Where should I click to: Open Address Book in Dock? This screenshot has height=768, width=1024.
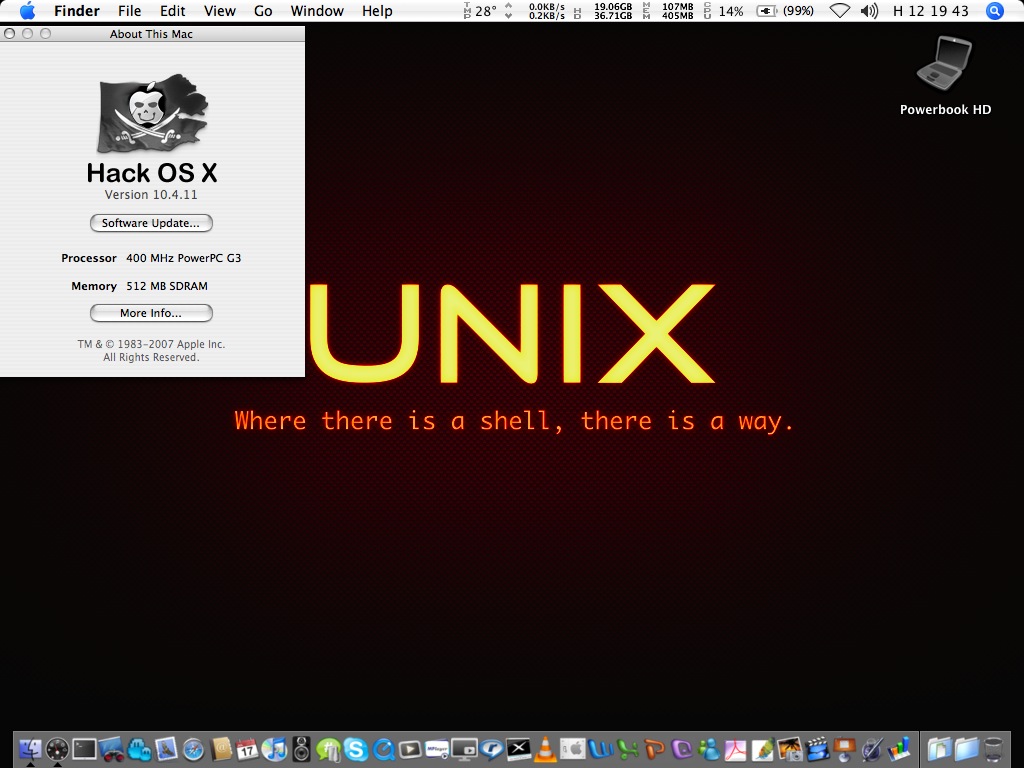point(221,749)
